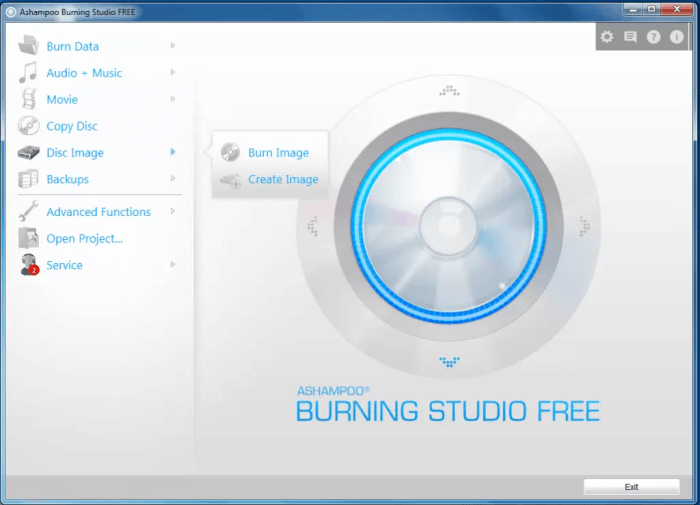The width and height of the screenshot is (700, 505).
Task: Expand the Burn Data submenu arrow
Action: tap(173, 46)
